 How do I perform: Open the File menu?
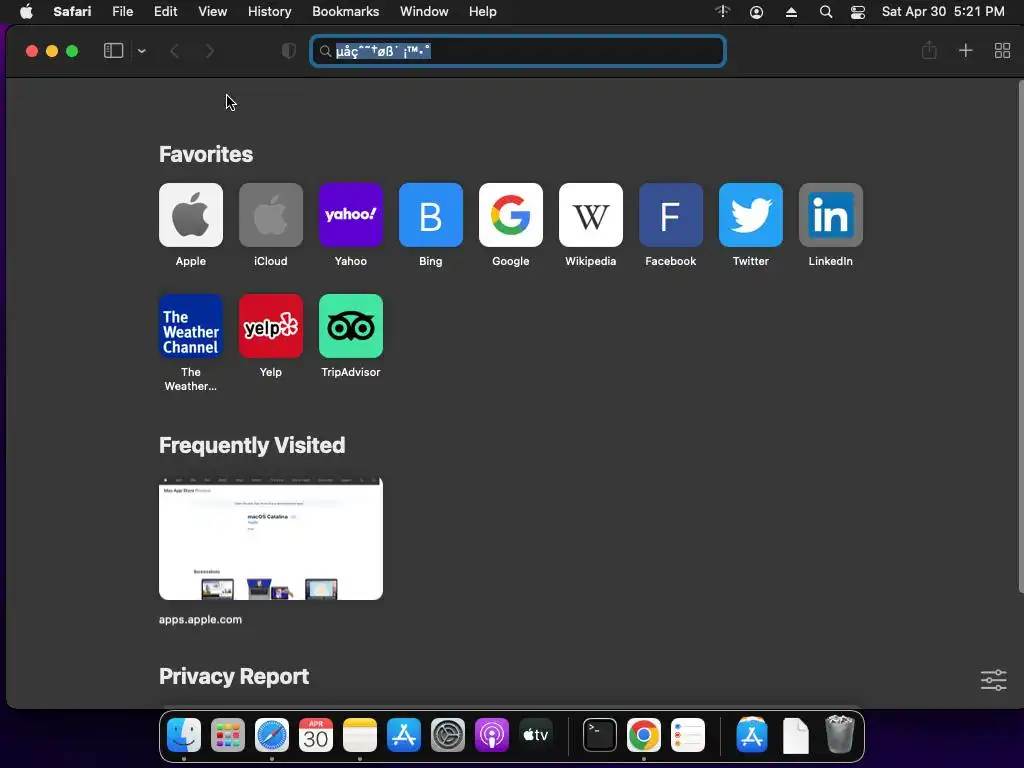click(x=123, y=12)
